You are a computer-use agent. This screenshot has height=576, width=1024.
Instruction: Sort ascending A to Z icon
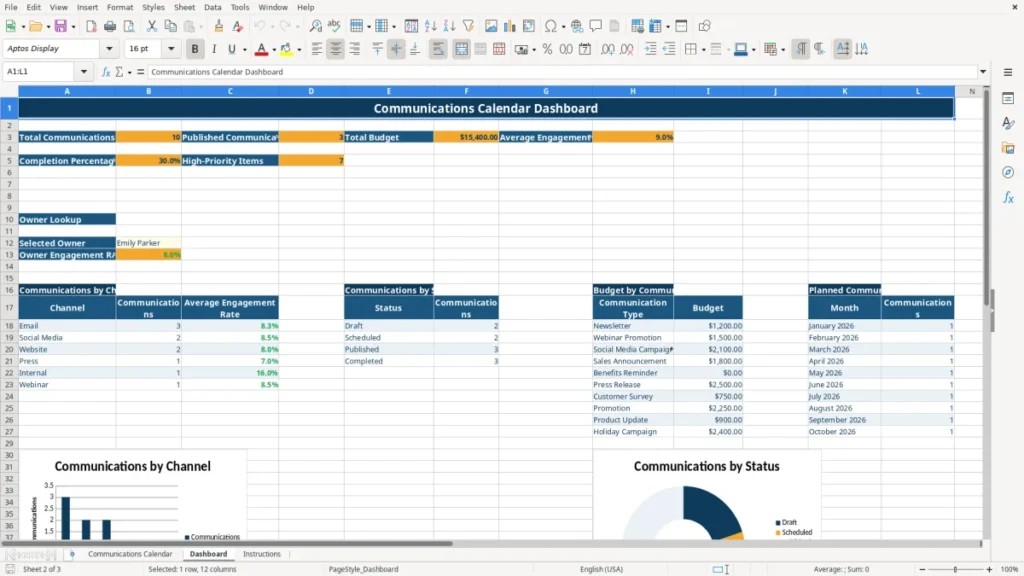click(430, 26)
